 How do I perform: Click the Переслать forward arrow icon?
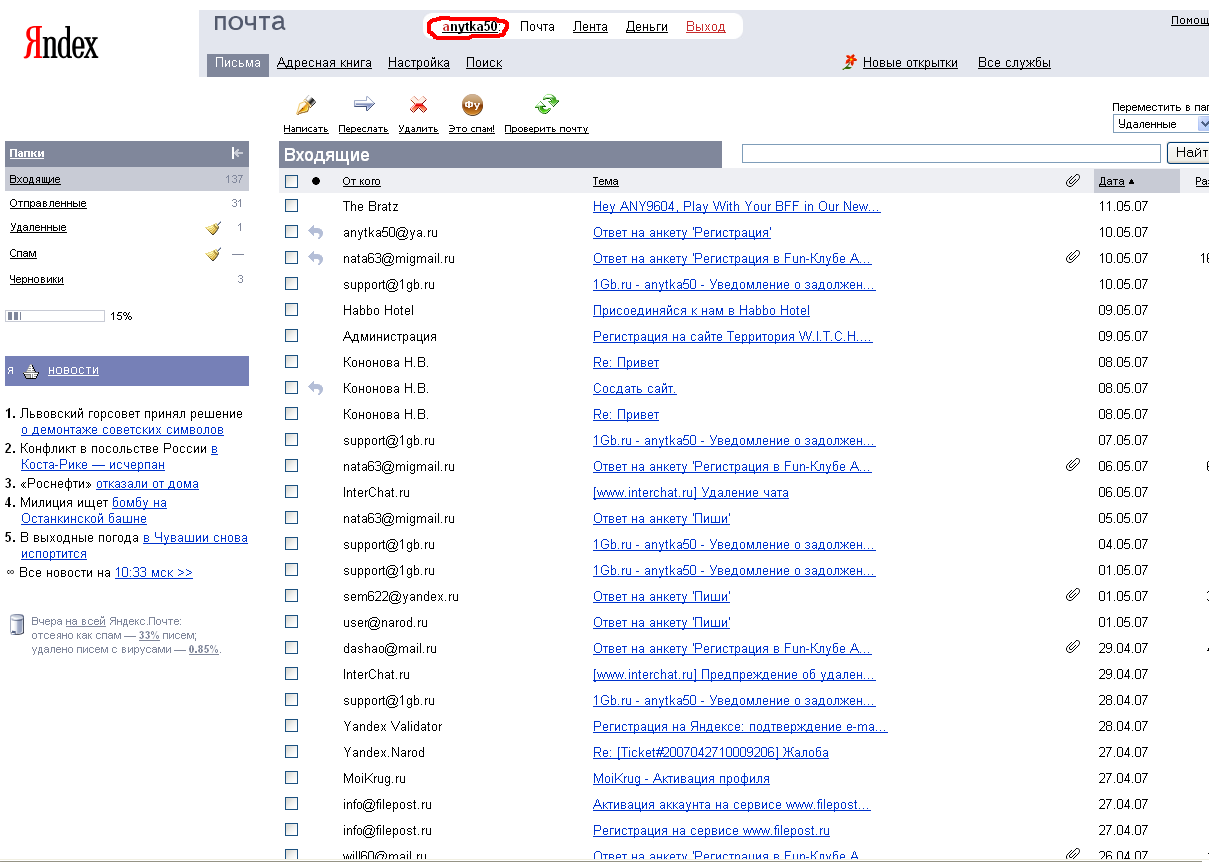click(364, 104)
